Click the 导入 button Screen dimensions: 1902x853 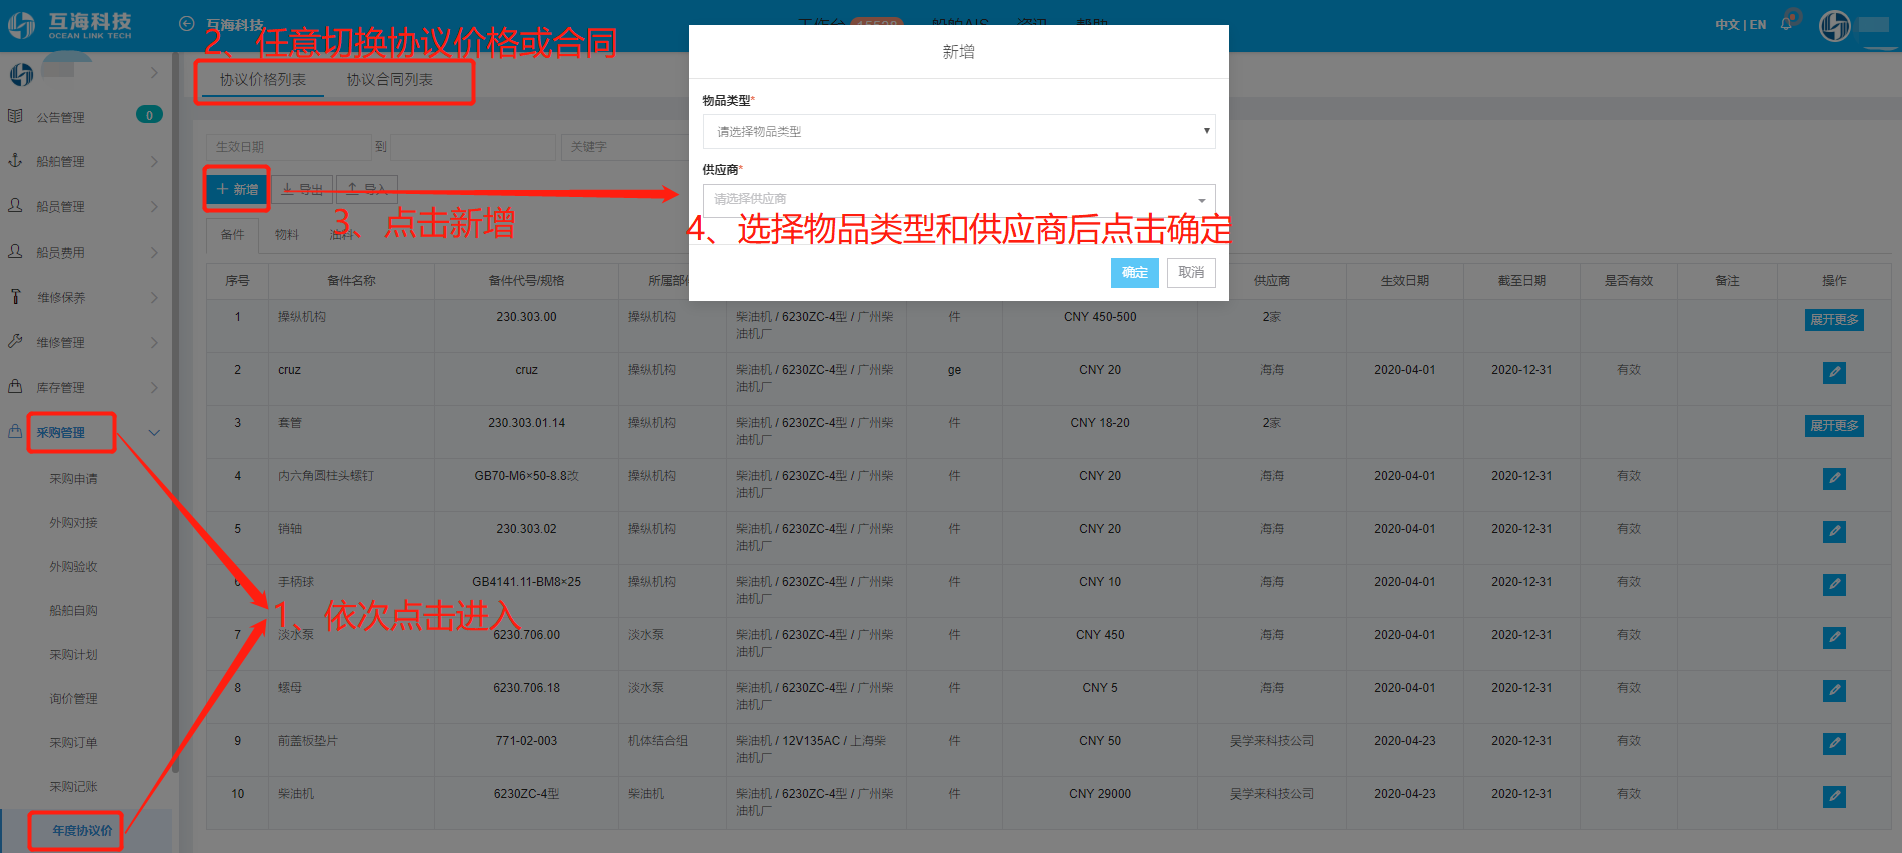click(367, 189)
